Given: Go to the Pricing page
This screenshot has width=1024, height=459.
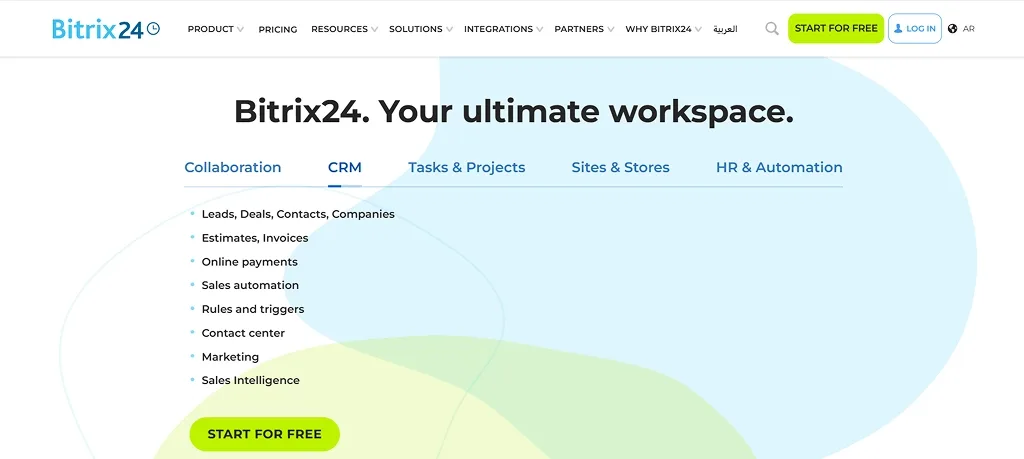Looking at the screenshot, I should coord(278,29).
